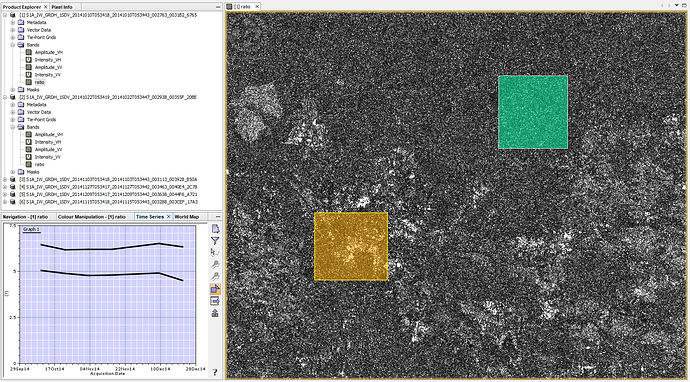Open the document list dropdown arrow

677,6
